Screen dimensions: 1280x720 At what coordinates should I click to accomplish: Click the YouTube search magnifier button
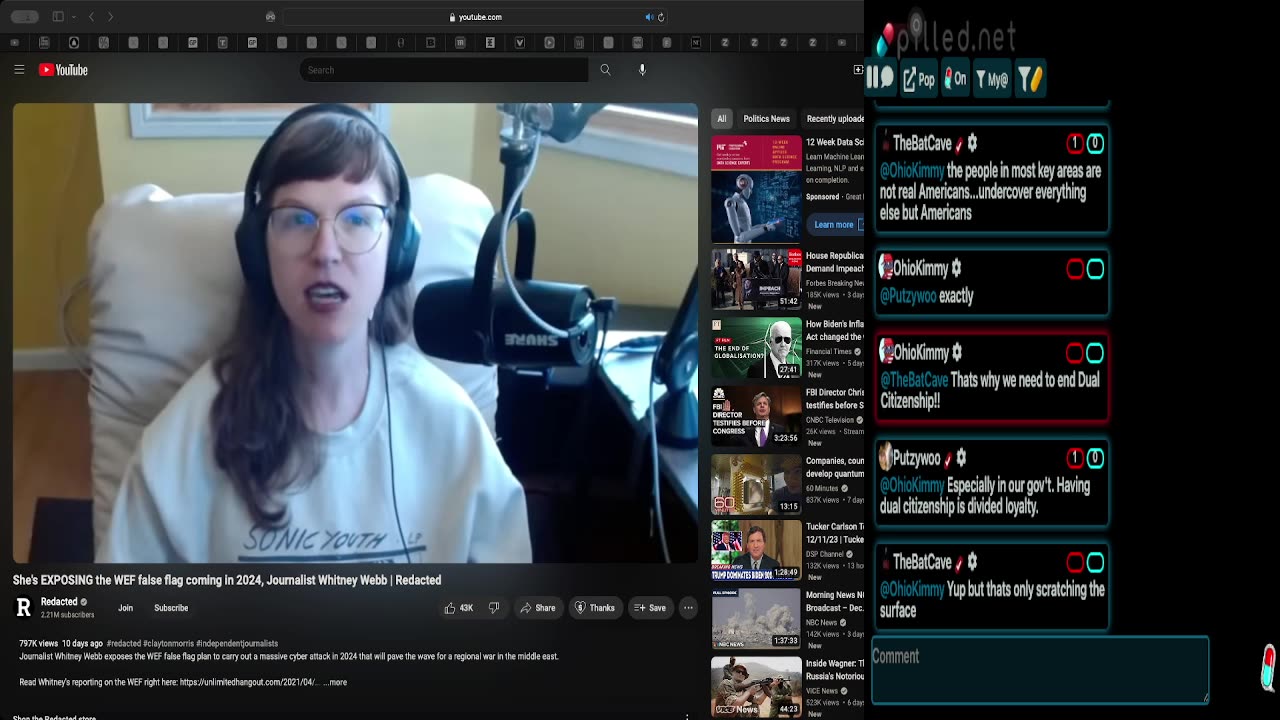tap(605, 70)
